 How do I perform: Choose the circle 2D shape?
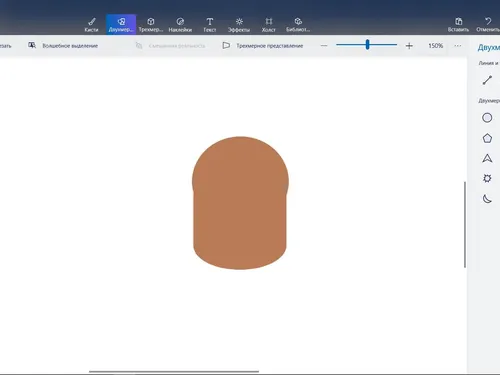pos(487,118)
